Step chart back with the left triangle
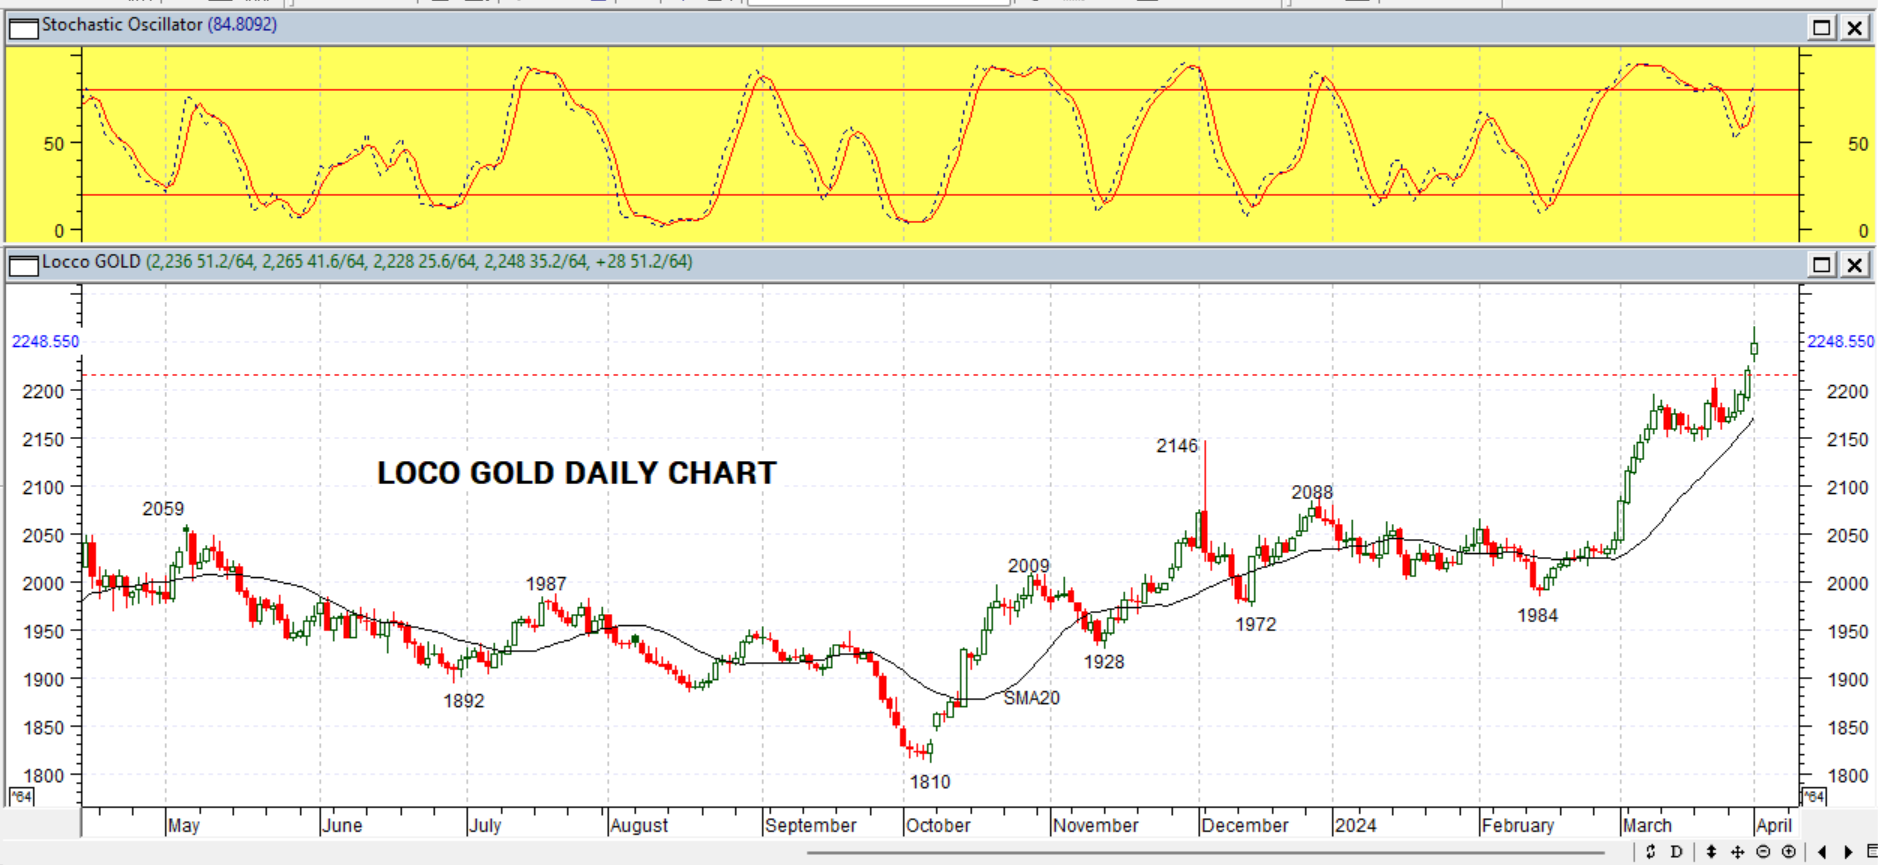 coord(1822,852)
